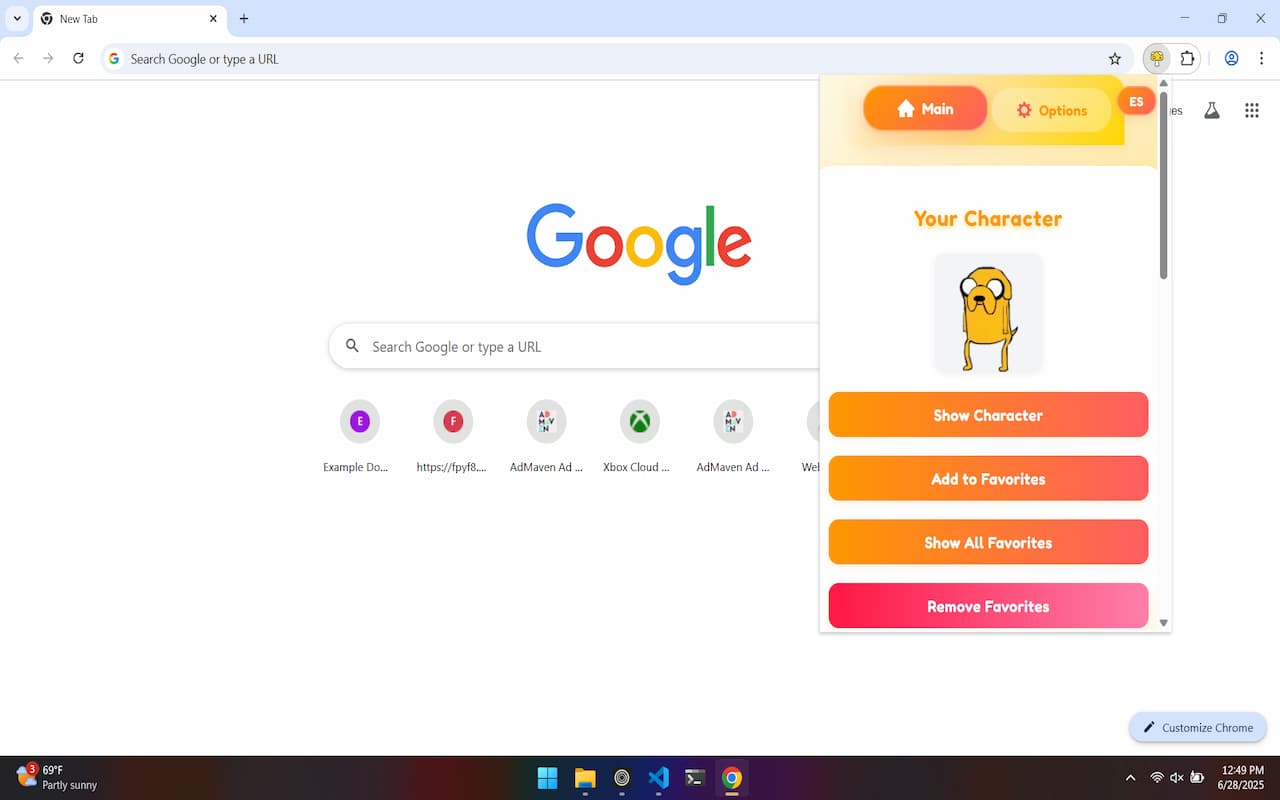Open File Explorer from the taskbar
The image size is (1280, 800).
coord(585,778)
